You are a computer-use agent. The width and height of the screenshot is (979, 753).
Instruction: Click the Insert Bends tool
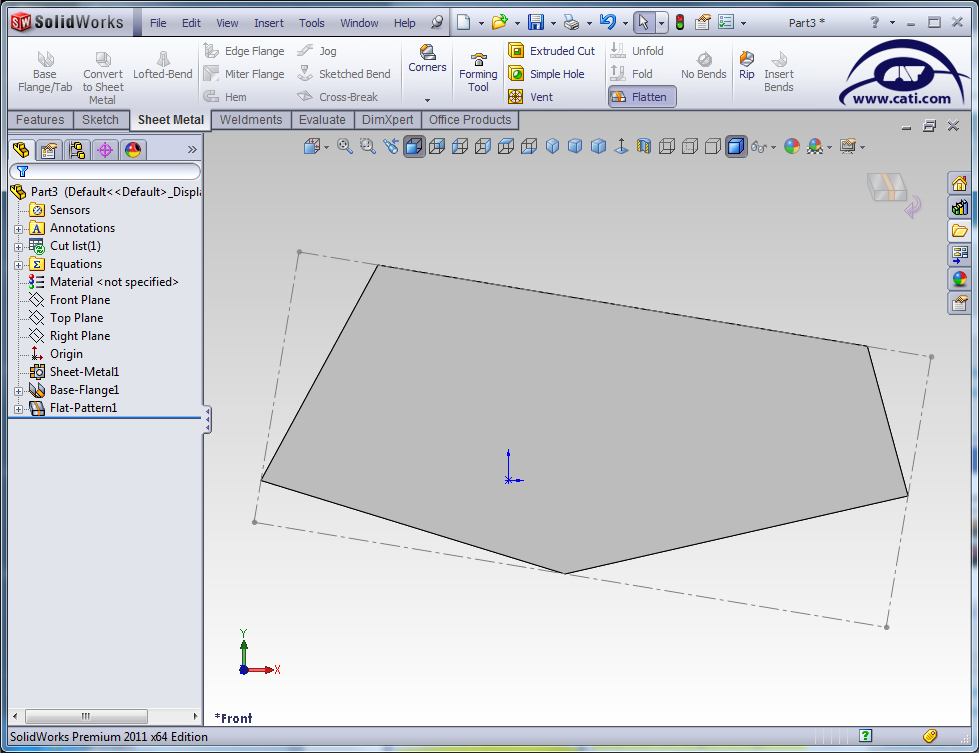tap(779, 72)
